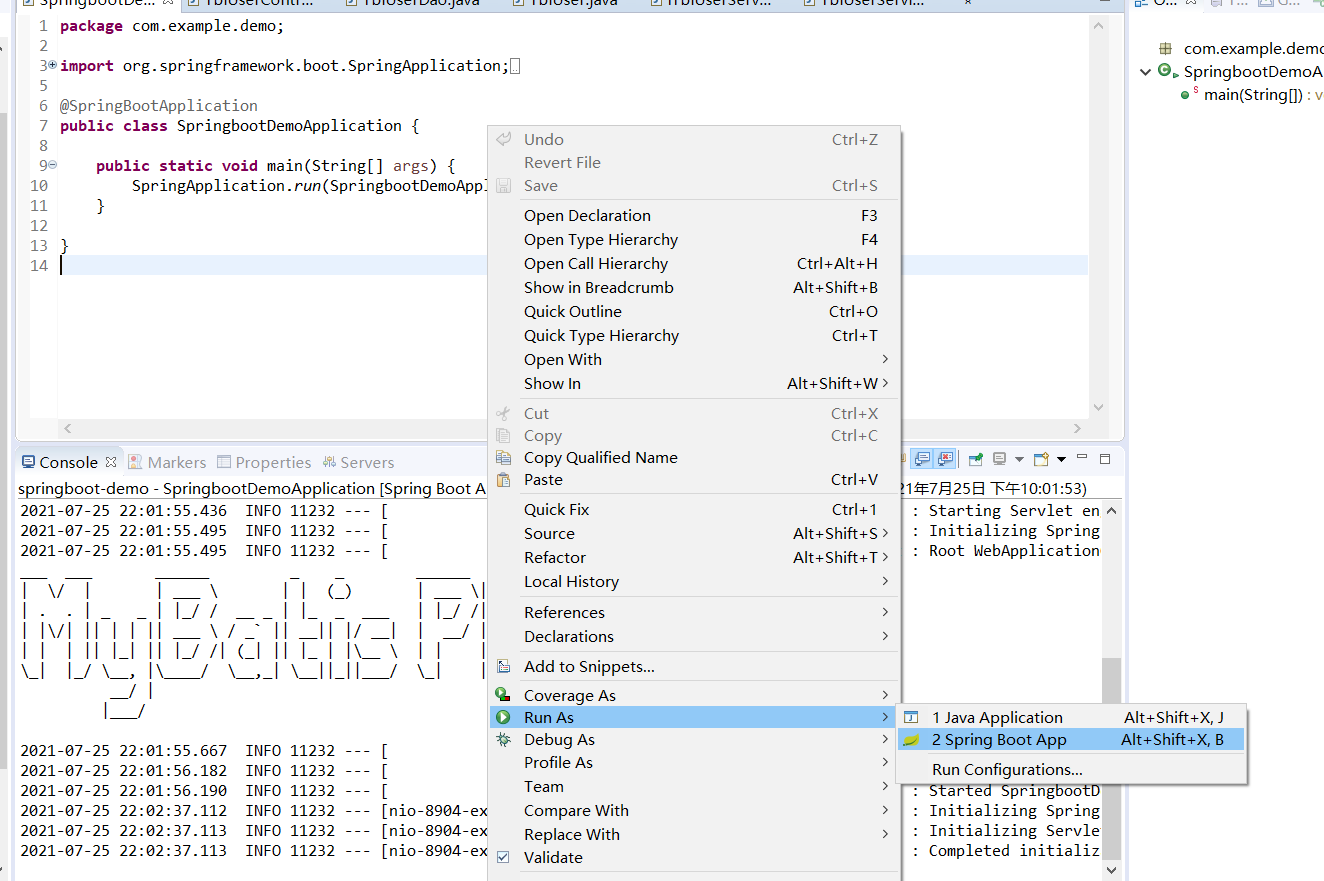
Task: Click the Save floppy-disk icon in menu
Action: point(504,186)
